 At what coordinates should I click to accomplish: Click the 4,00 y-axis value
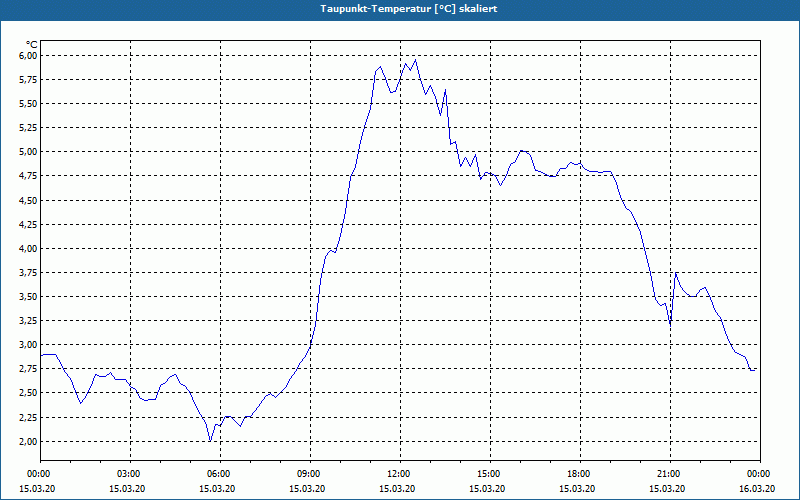[x=28, y=248]
